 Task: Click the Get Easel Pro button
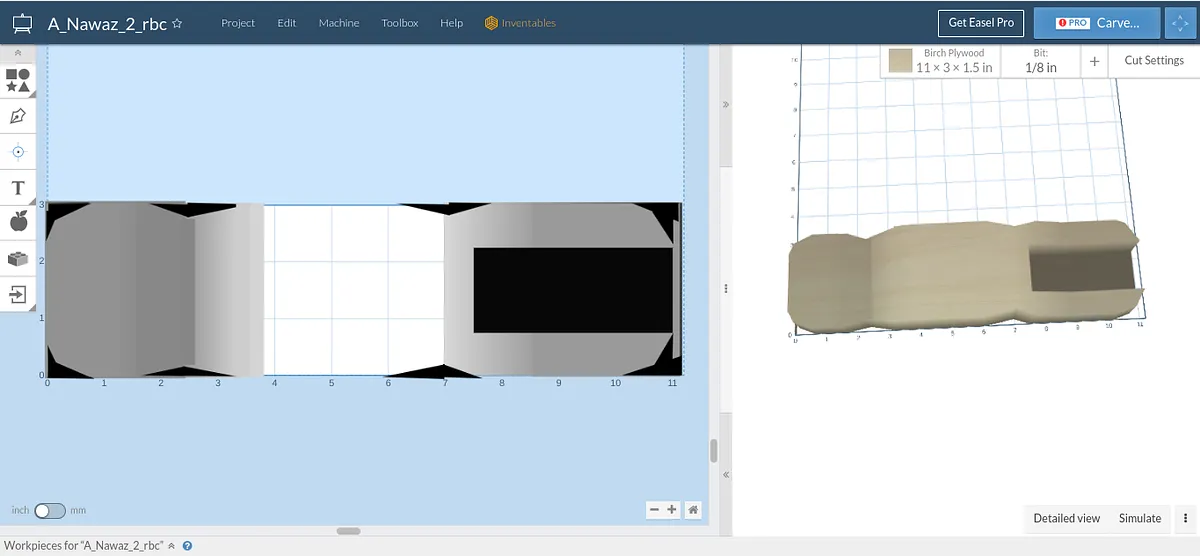pyautogui.click(x=980, y=23)
